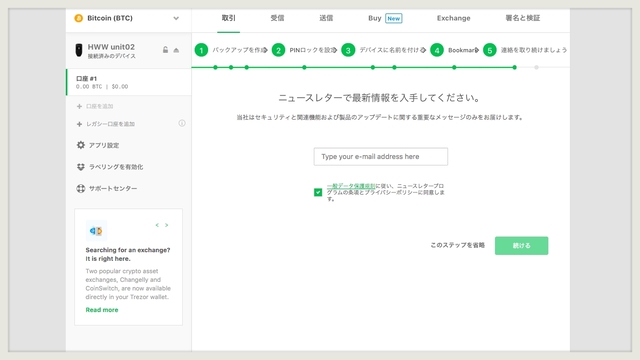Screen dimensions: 640x360
Task: Click the e-mail address input field
Action: coord(380,157)
